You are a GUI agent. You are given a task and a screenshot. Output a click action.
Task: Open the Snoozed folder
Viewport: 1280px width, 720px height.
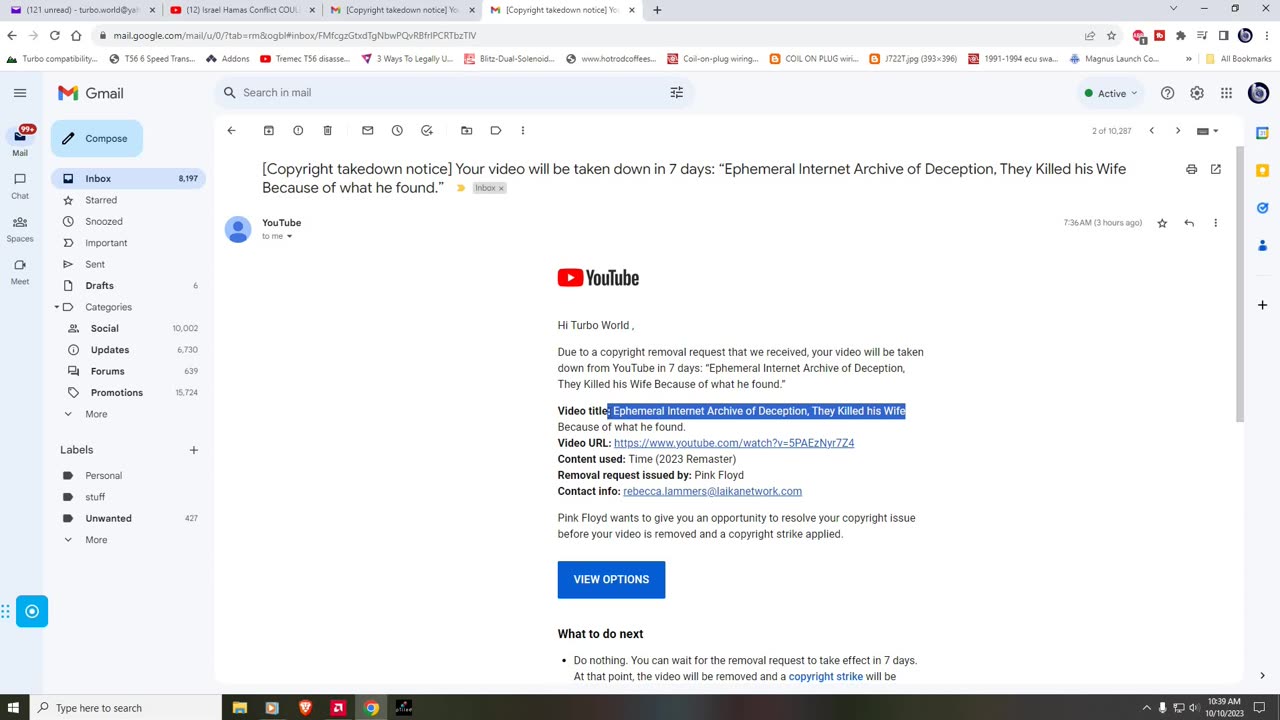(x=128, y=222)
